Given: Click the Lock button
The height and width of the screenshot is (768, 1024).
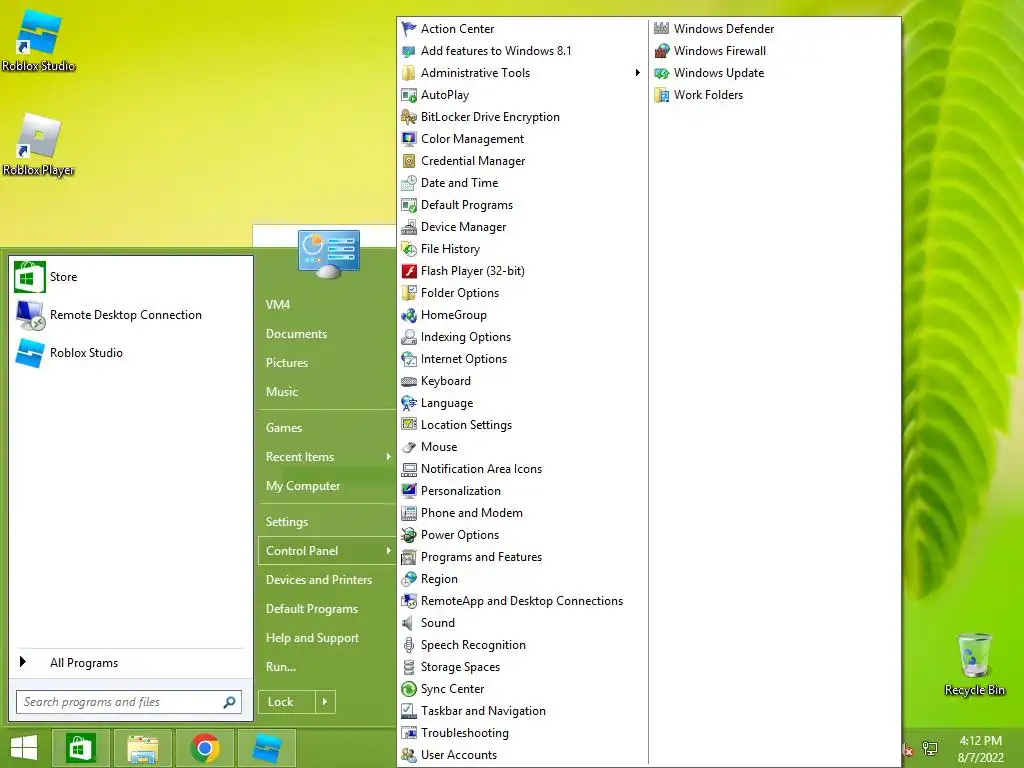Looking at the screenshot, I should [x=287, y=702].
